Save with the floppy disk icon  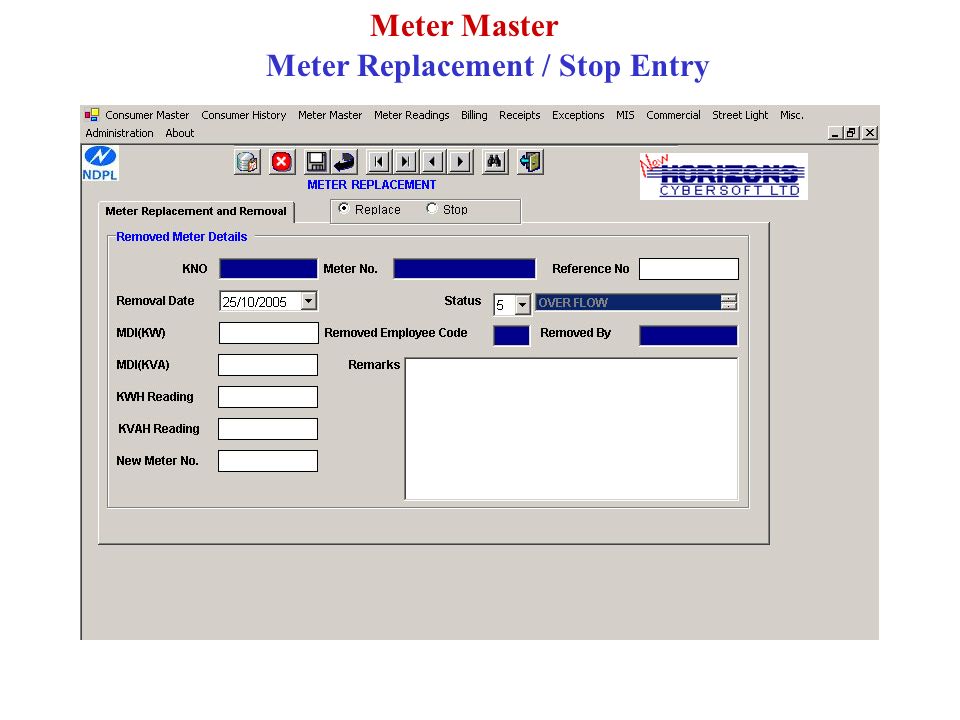316,162
